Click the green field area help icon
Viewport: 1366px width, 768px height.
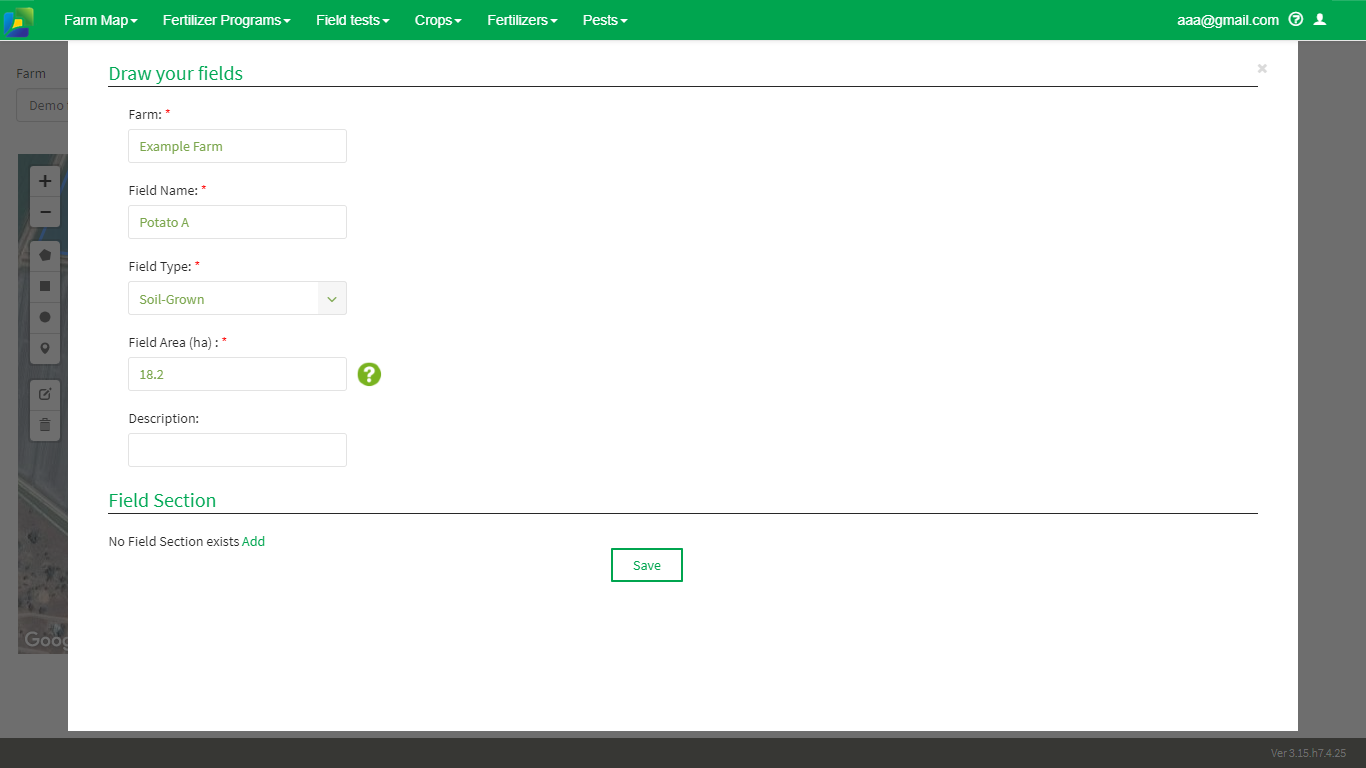[369, 374]
